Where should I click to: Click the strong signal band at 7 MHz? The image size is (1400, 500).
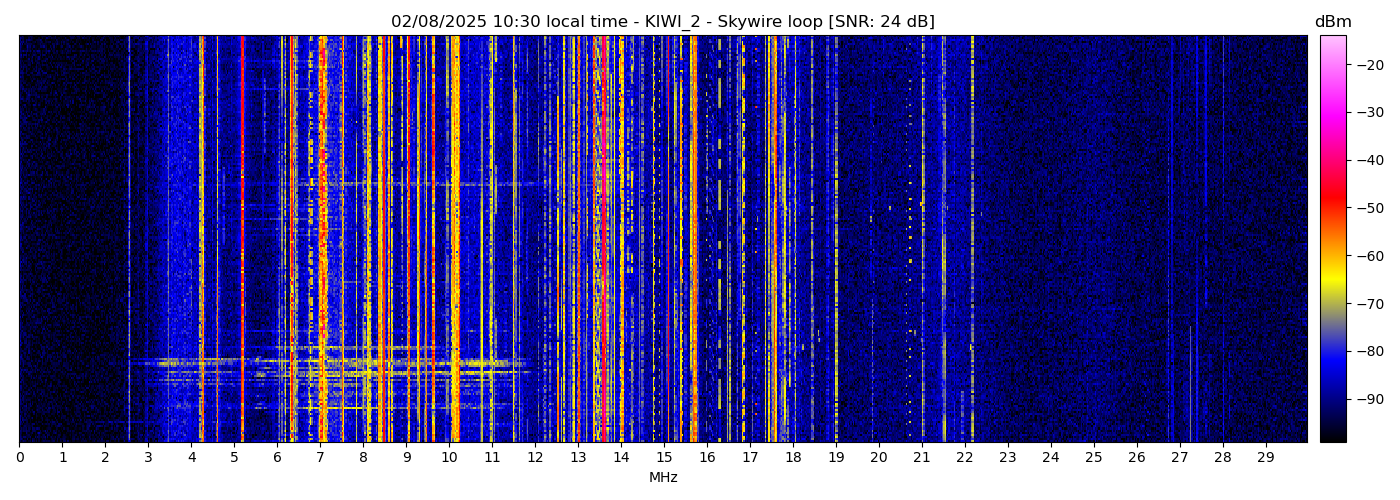coord(322,240)
